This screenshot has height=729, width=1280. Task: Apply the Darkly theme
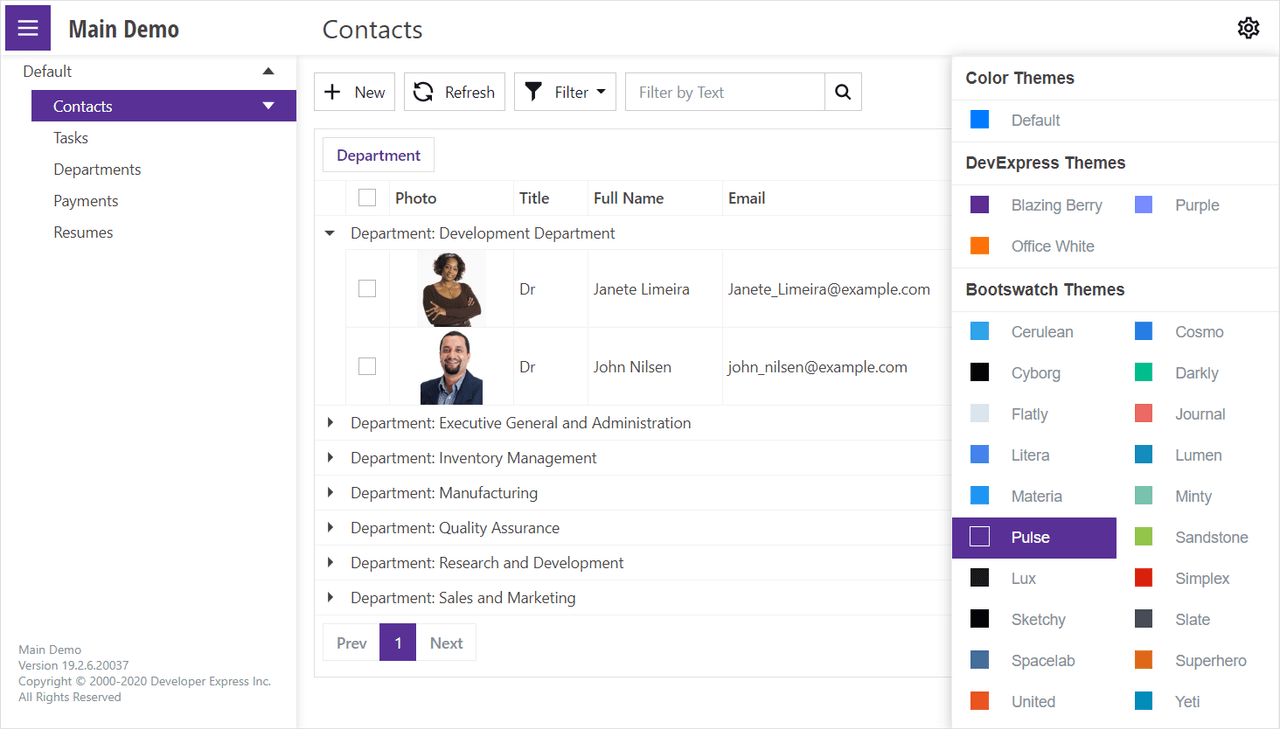[x=1198, y=373]
